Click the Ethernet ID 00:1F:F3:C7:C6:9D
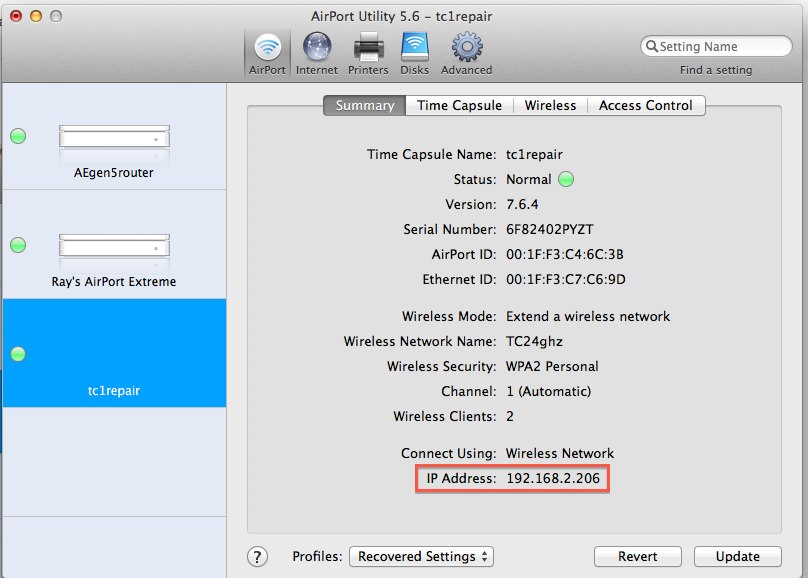This screenshot has height=578, width=808. coord(565,279)
